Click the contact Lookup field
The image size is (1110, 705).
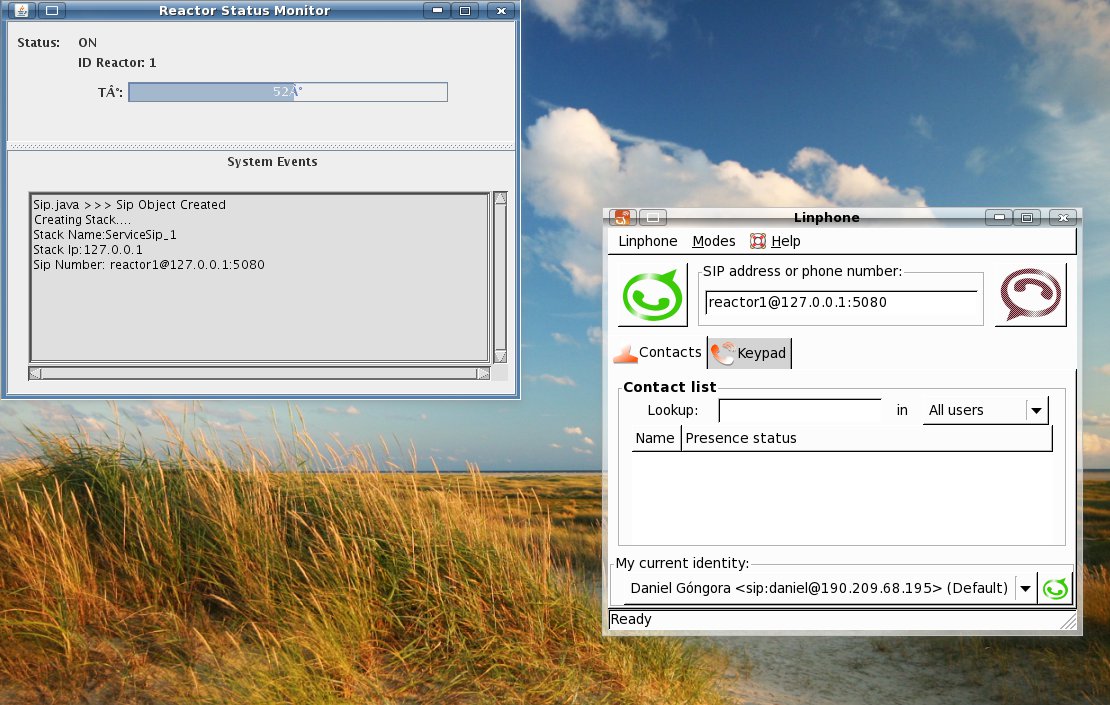pos(800,411)
